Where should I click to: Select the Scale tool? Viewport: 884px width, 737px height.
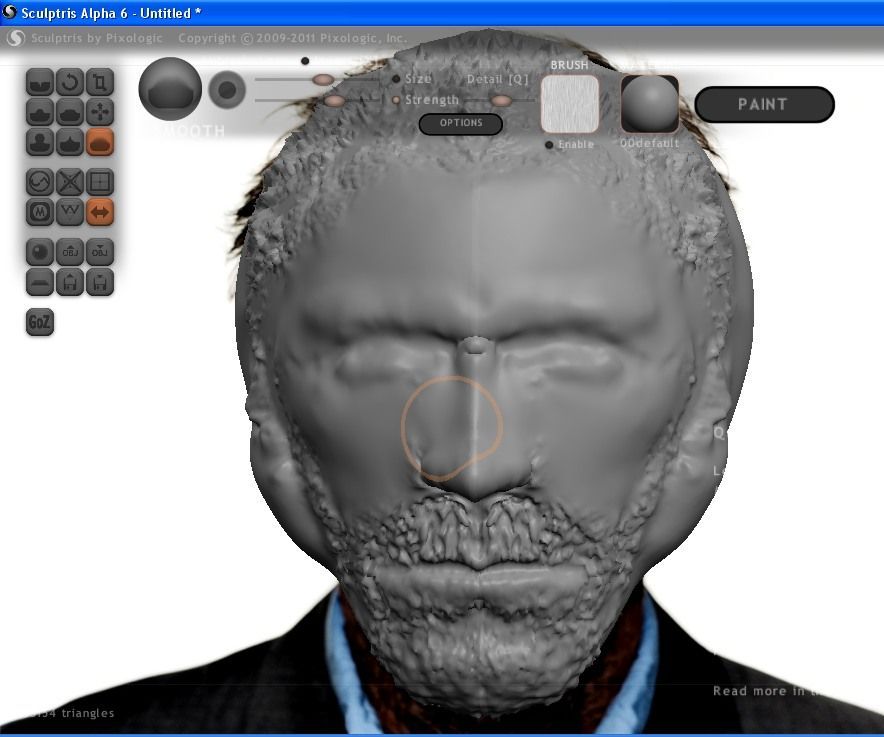[x=99, y=83]
